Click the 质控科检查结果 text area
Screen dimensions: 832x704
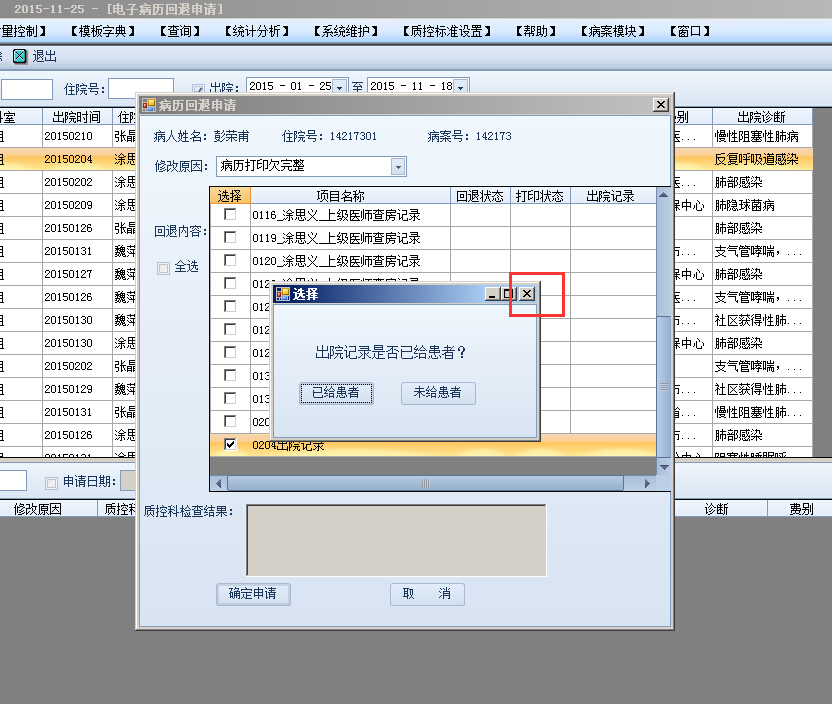(396, 540)
